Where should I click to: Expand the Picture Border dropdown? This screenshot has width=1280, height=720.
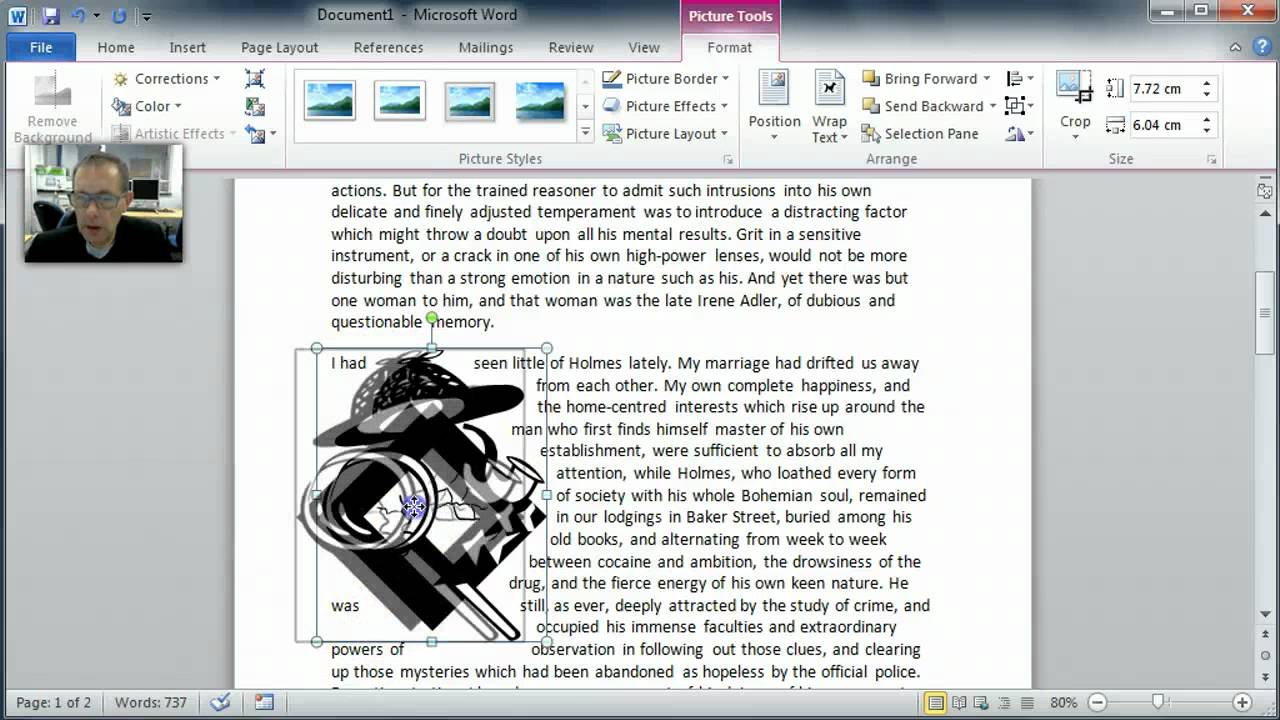click(x=725, y=79)
